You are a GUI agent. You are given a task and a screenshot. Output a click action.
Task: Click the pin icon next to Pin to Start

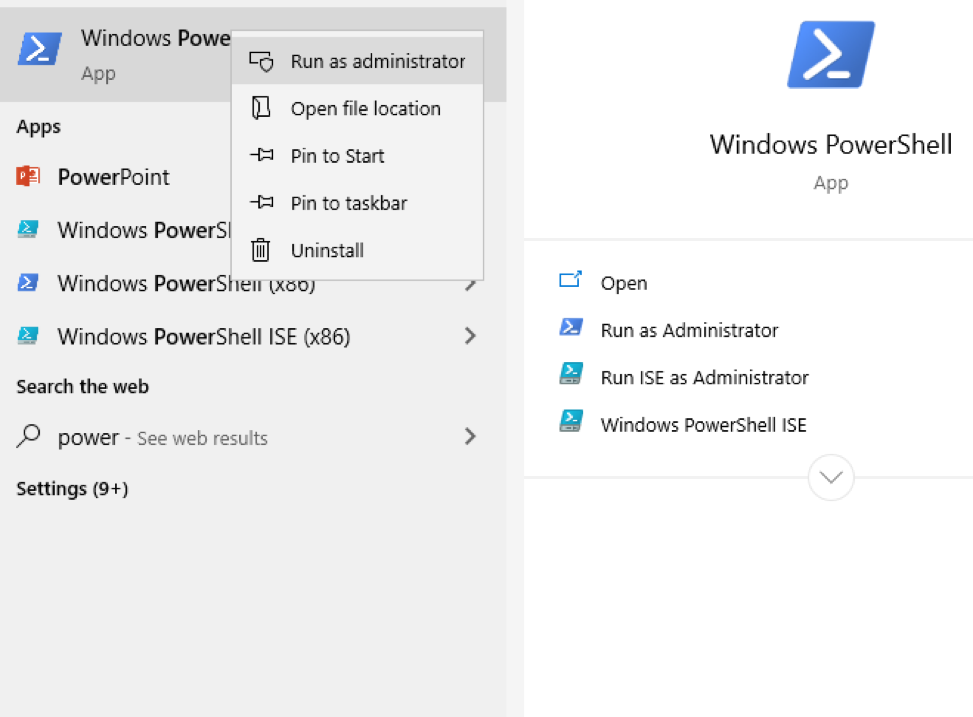pos(261,155)
